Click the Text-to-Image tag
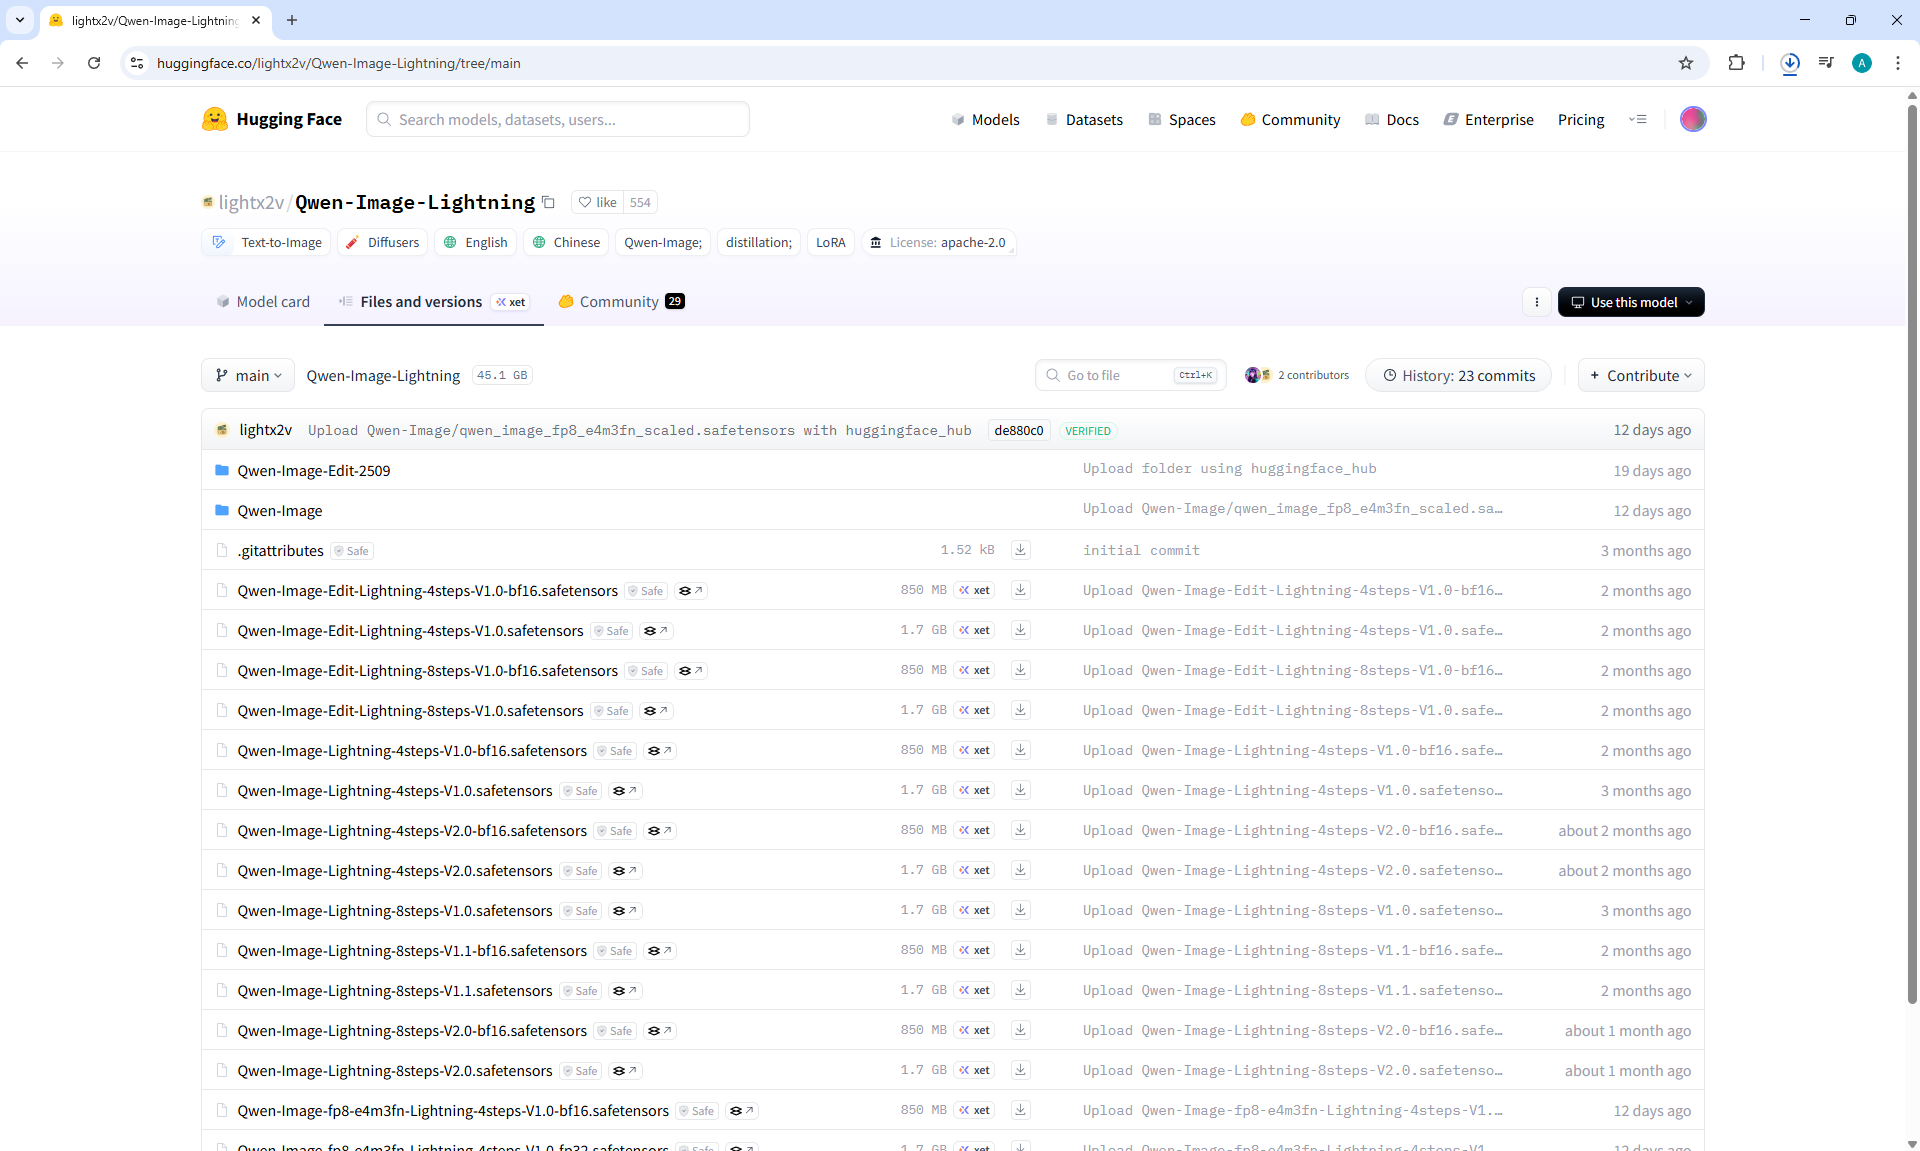 click(x=267, y=243)
